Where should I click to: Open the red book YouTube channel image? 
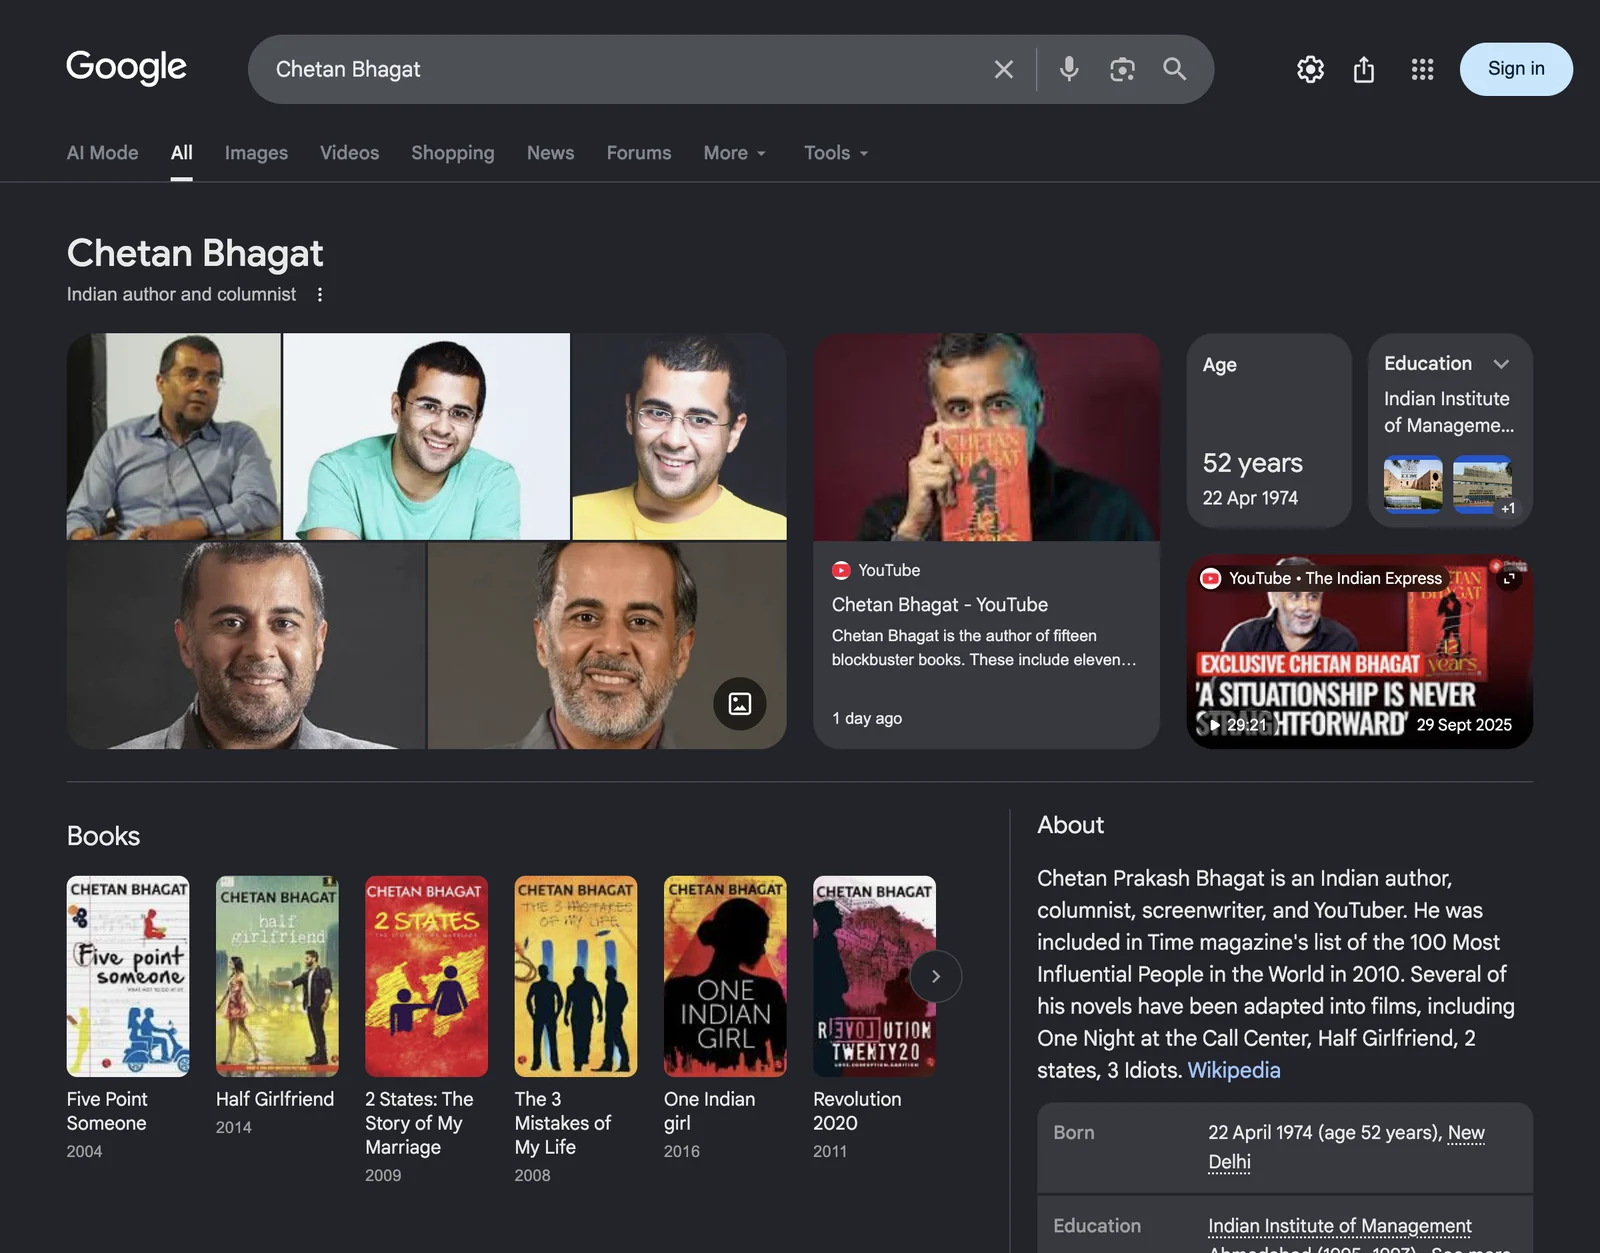pos(986,437)
